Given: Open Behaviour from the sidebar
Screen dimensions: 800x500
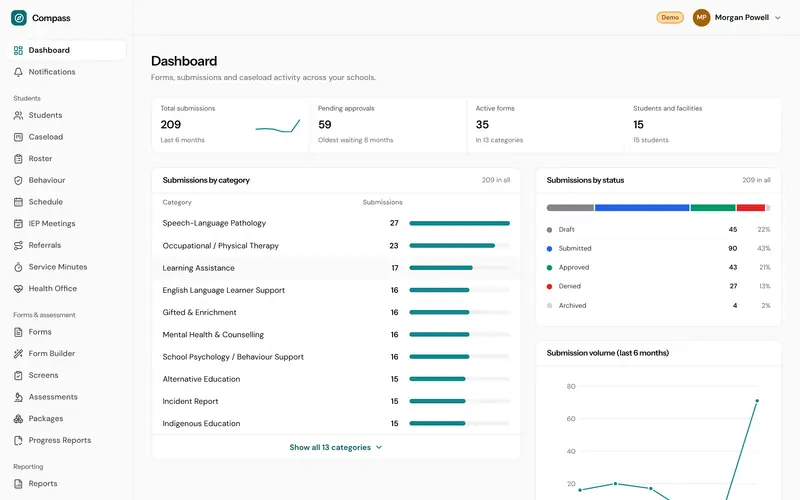Looking at the screenshot, I should (67, 180).
